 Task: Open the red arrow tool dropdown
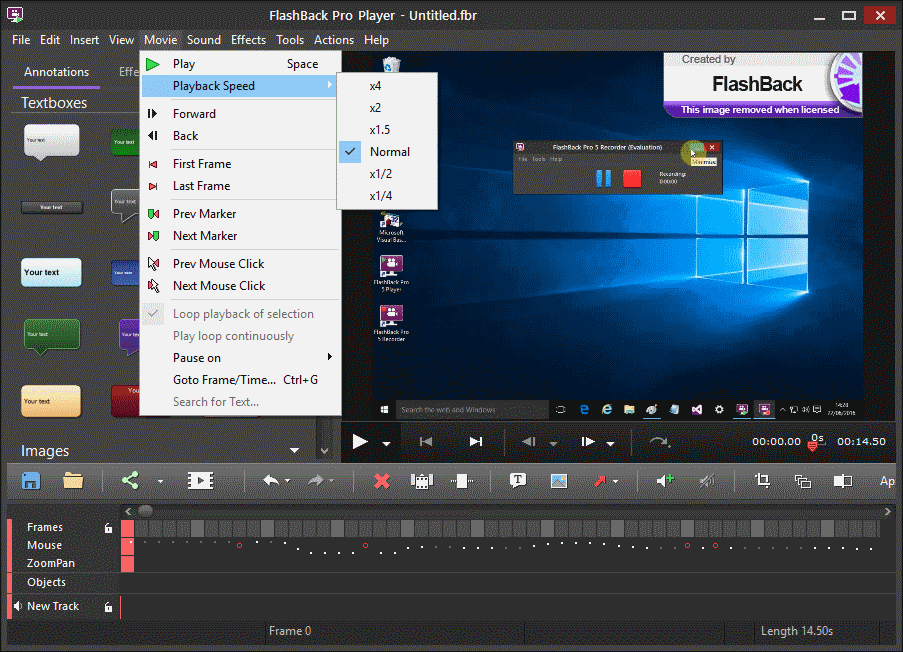tap(616, 482)
